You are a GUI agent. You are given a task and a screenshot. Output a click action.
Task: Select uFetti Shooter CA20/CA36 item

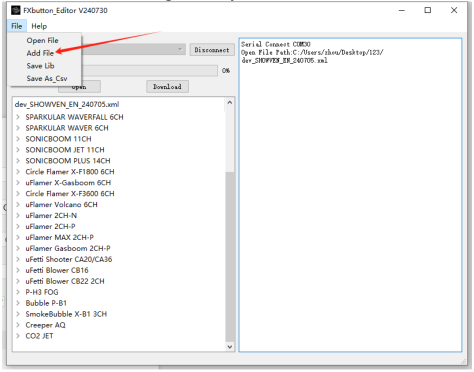pyautogui.click(x=69, y=259)
